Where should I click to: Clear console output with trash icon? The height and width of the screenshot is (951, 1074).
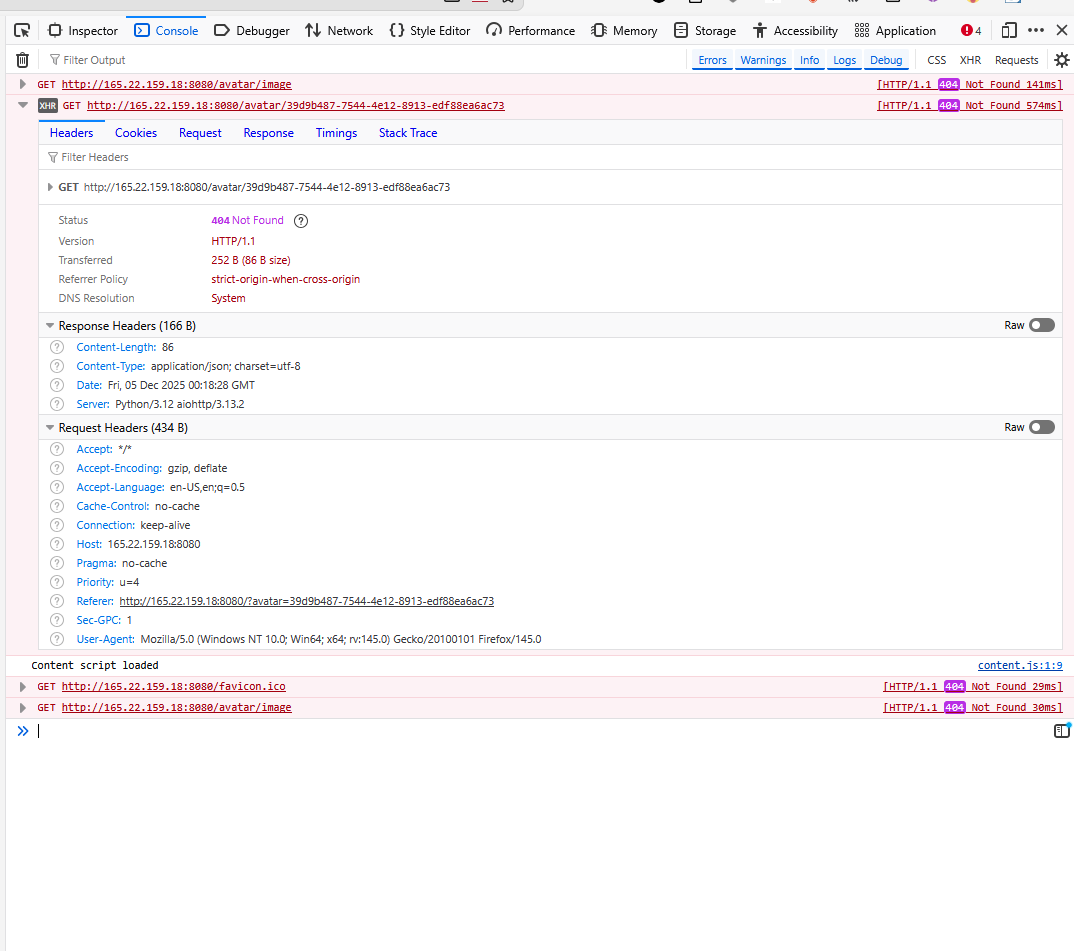(x=22, y=60)
